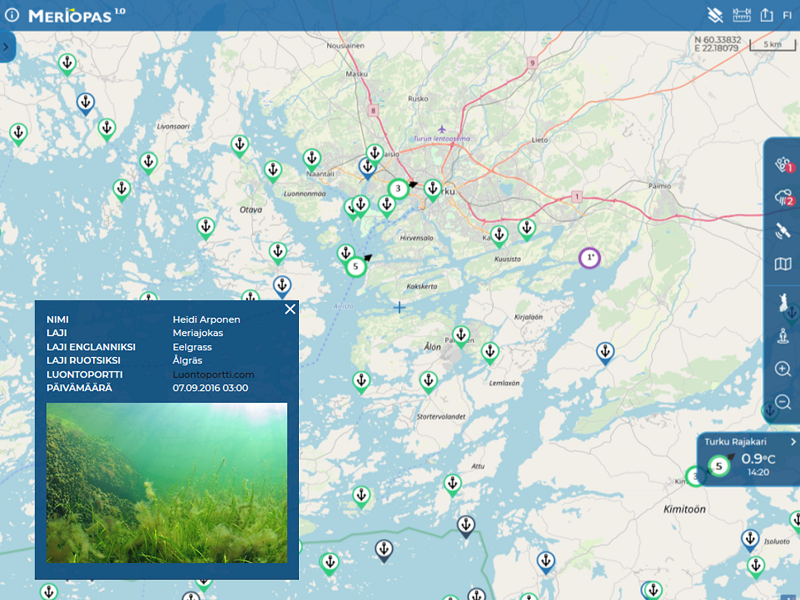
Task: Open weather layer icon with badge 2
Action: click(x=783, y=198)
